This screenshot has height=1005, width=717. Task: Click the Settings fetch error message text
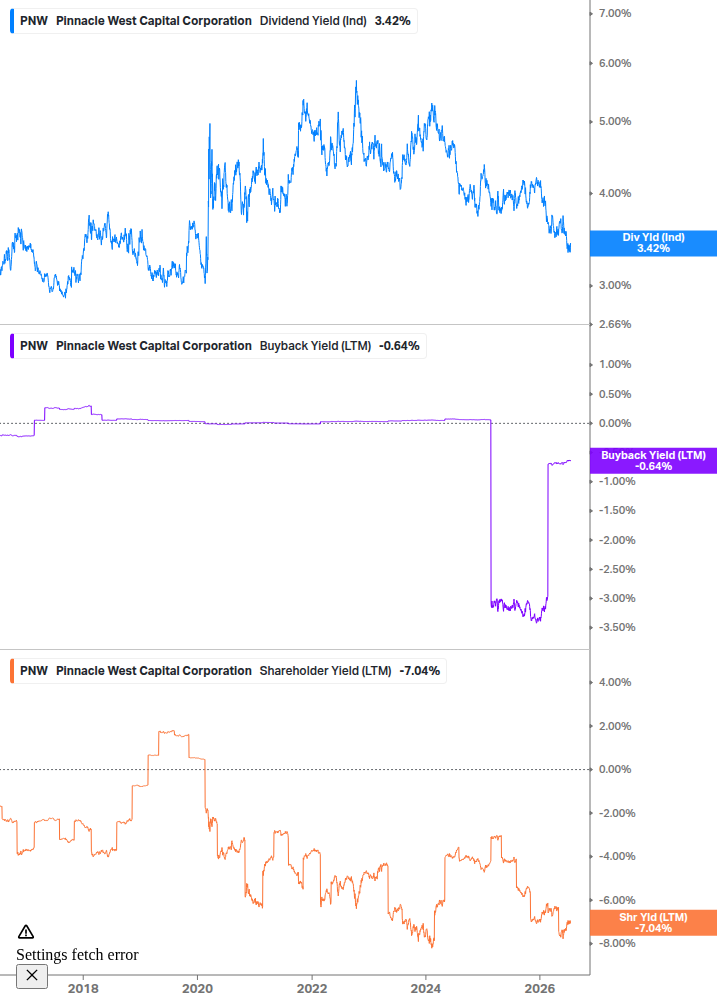coord(78,955)
